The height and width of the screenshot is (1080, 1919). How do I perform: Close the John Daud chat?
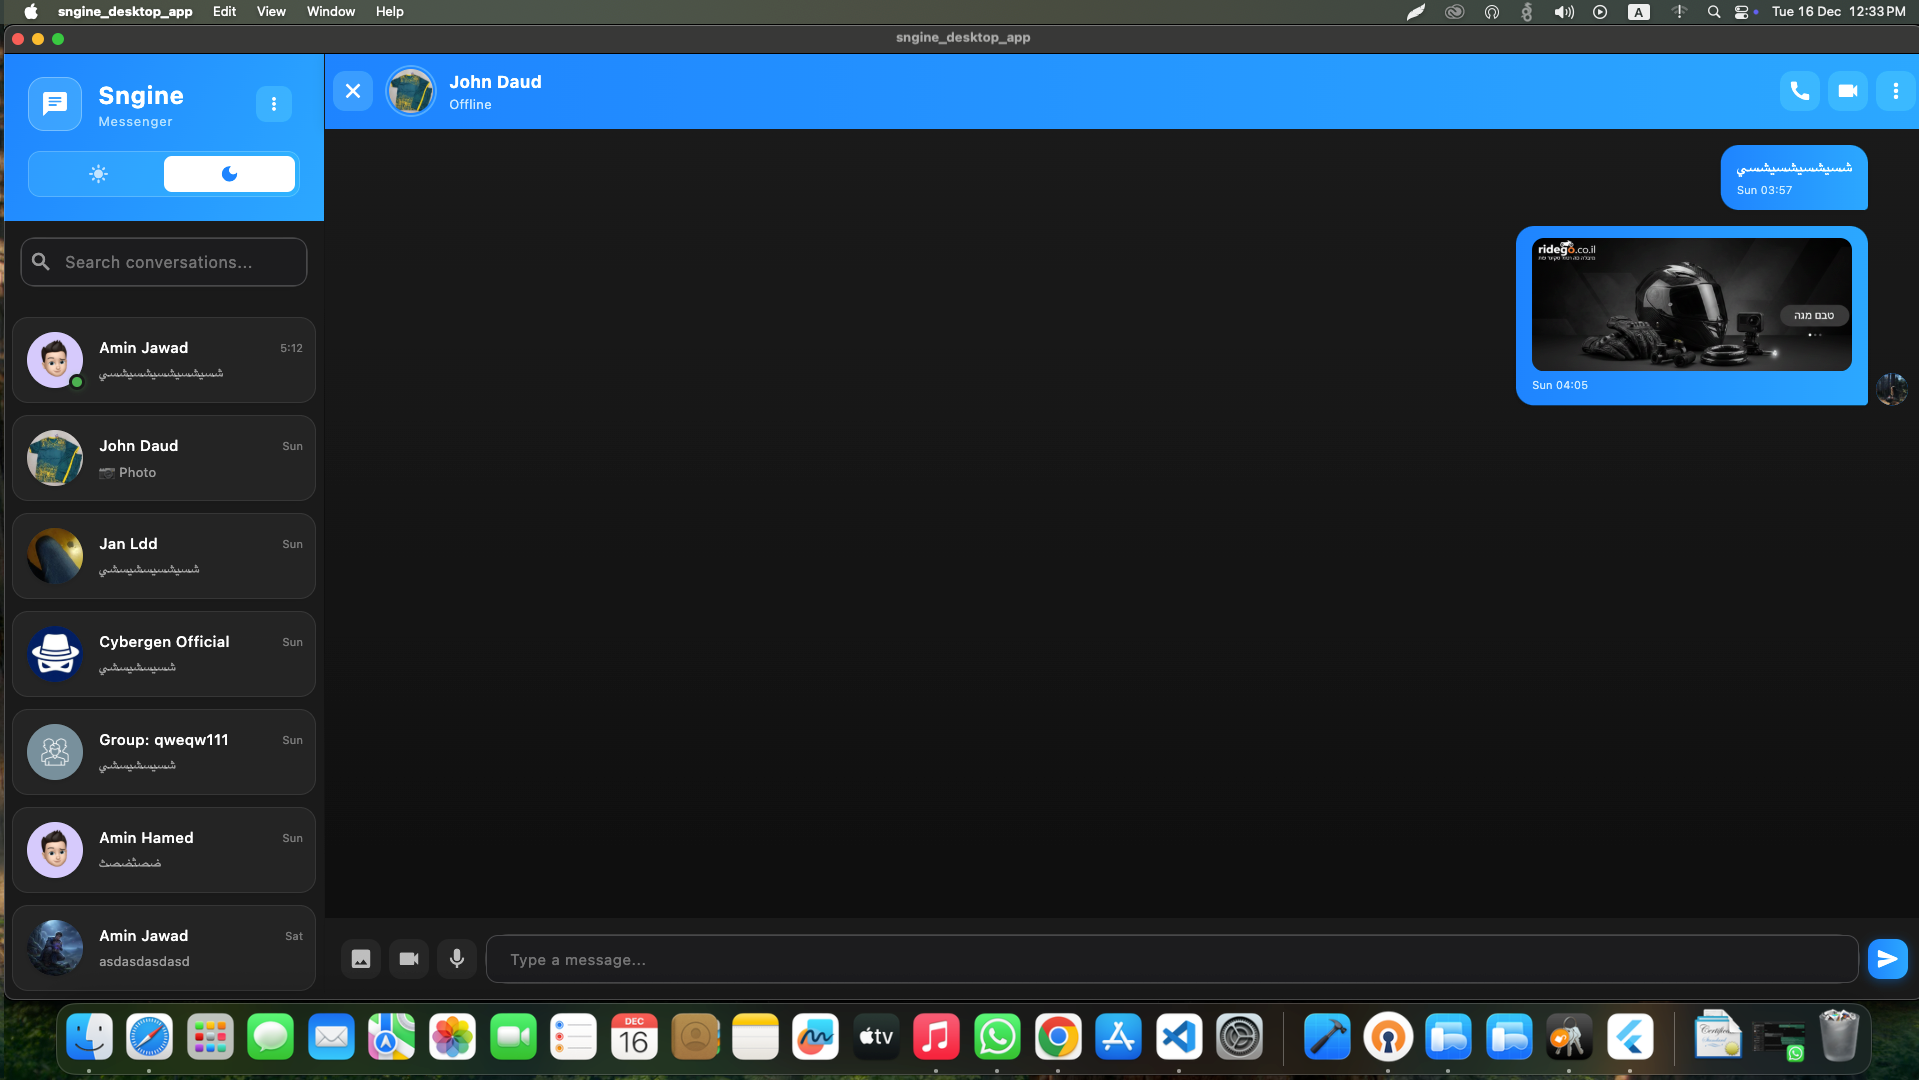tap(352, 90)
